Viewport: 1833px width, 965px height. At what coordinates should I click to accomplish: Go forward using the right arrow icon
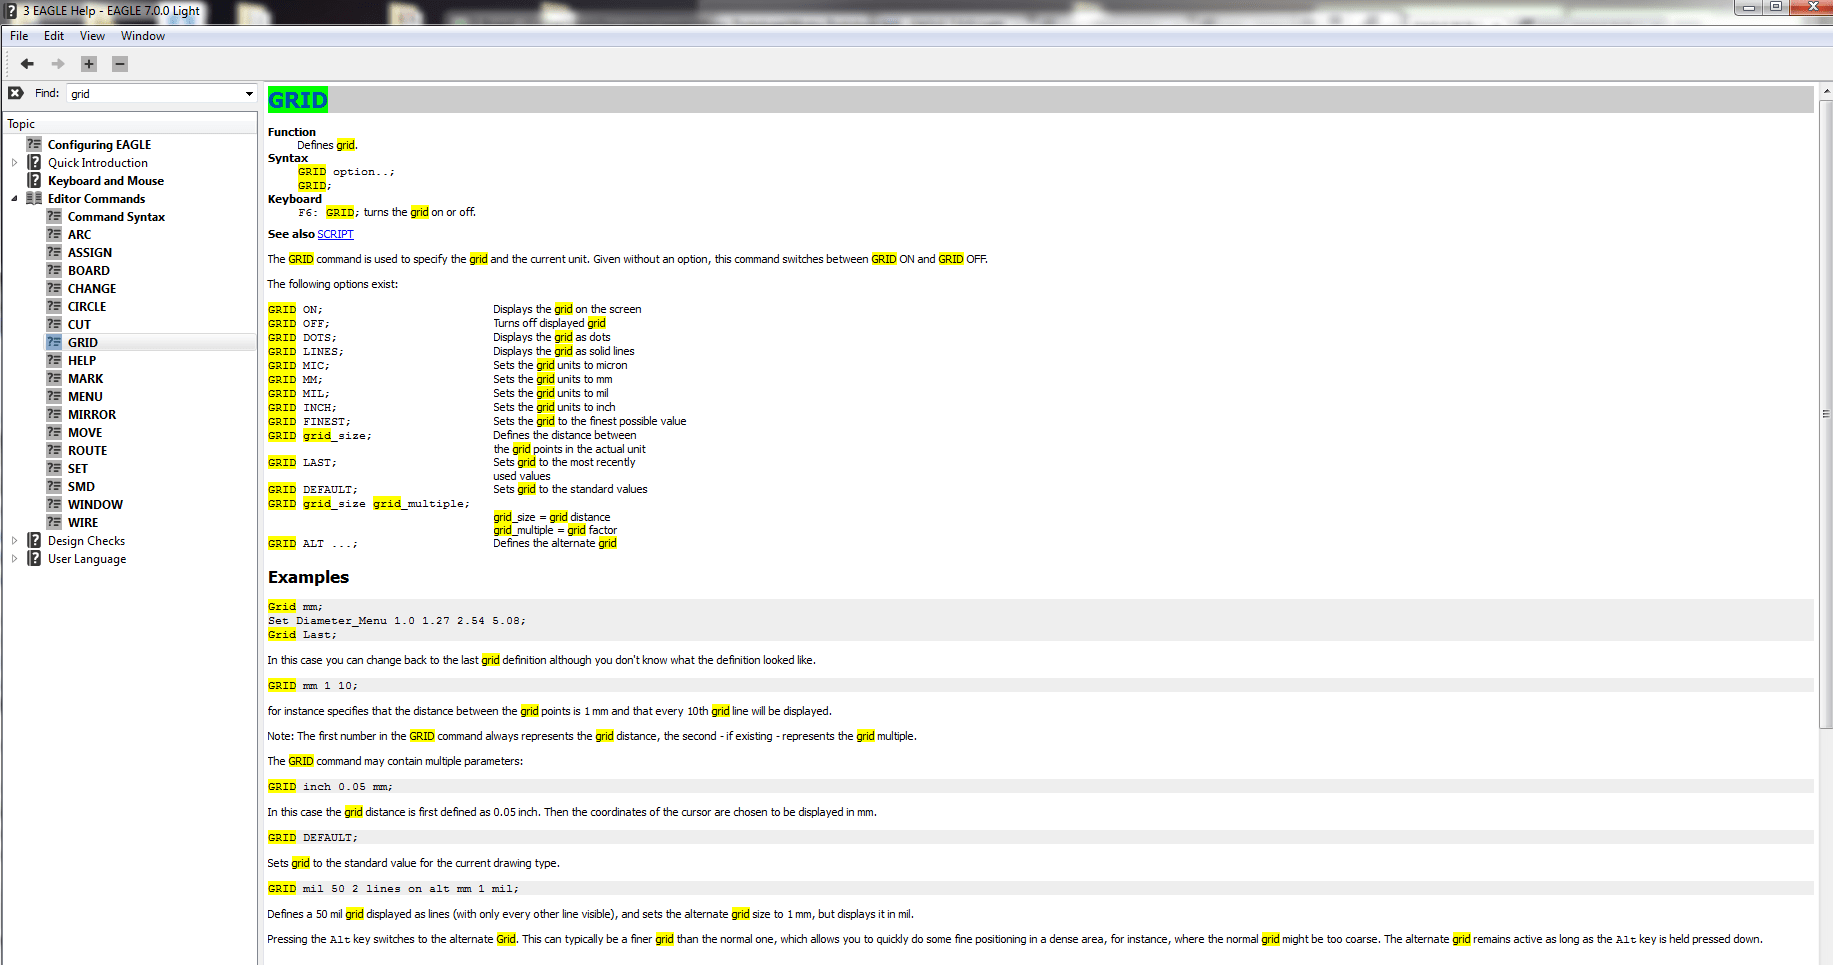(x=58, y=64)
